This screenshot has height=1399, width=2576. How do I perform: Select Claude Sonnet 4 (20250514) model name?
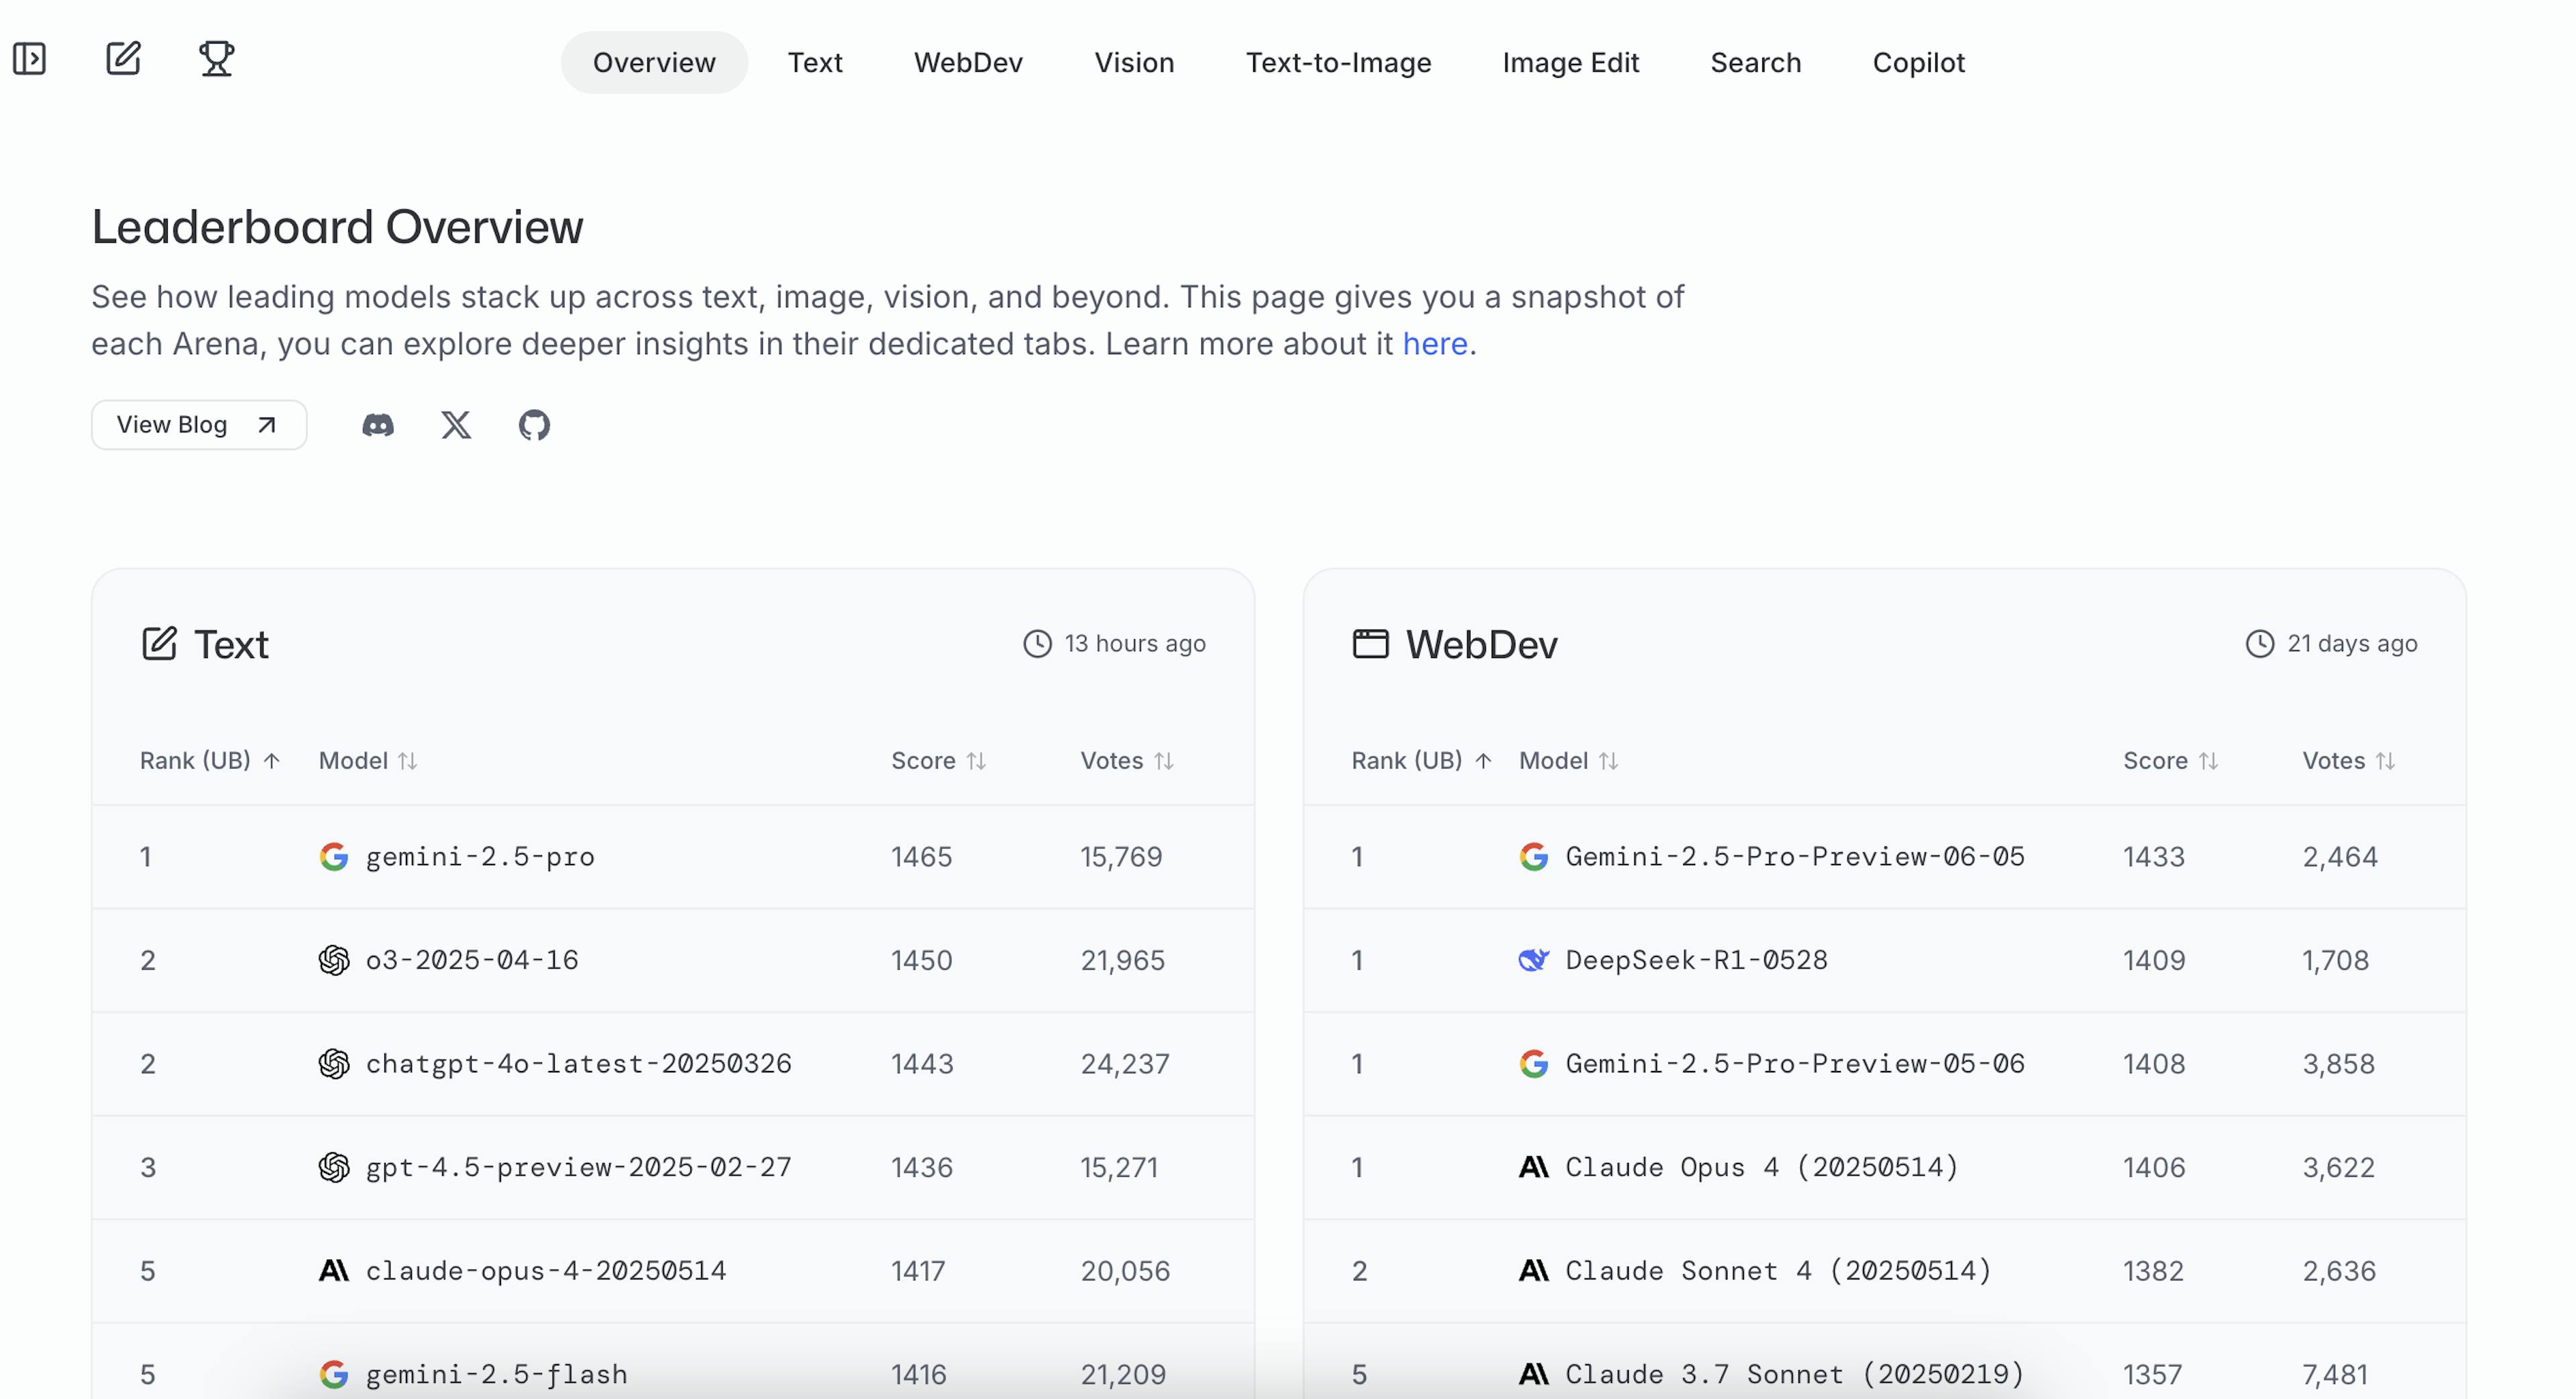[x=1778, y=1271]
